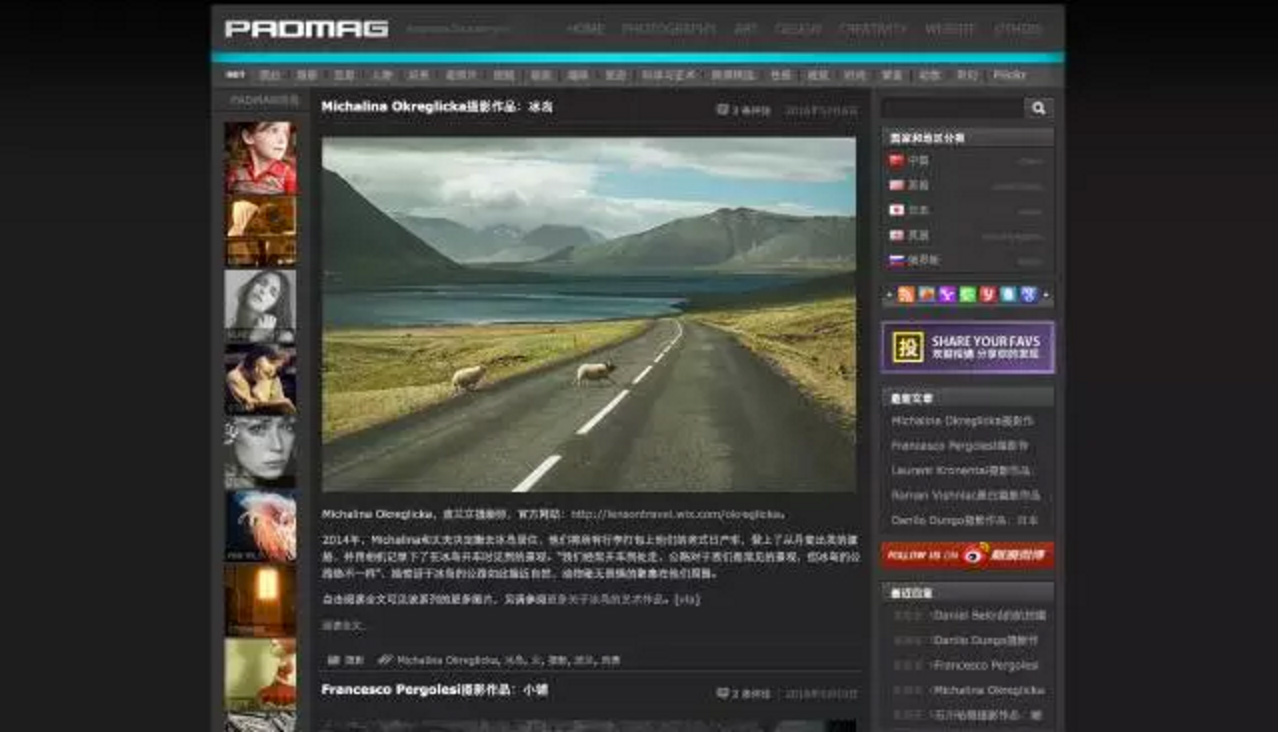The image size is (1282, 732).
Task: Open the comment count on Francesco post
Action: (x=743, y=693)
